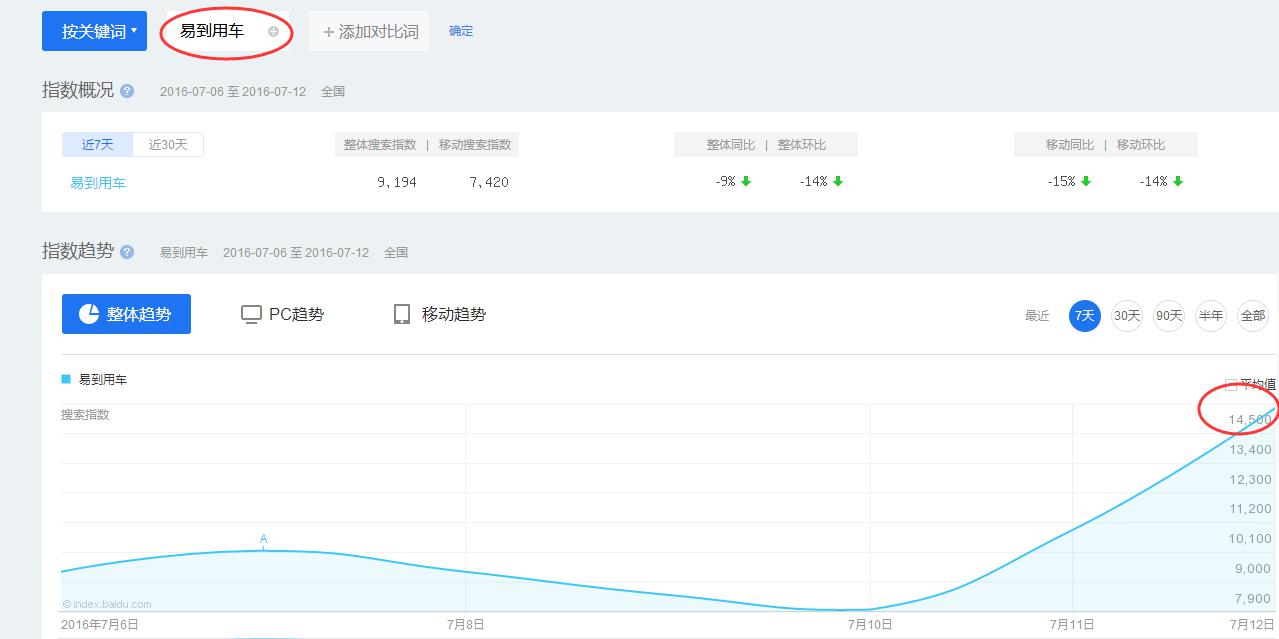Click the A marker on the trend line

(x=264, y=539)
